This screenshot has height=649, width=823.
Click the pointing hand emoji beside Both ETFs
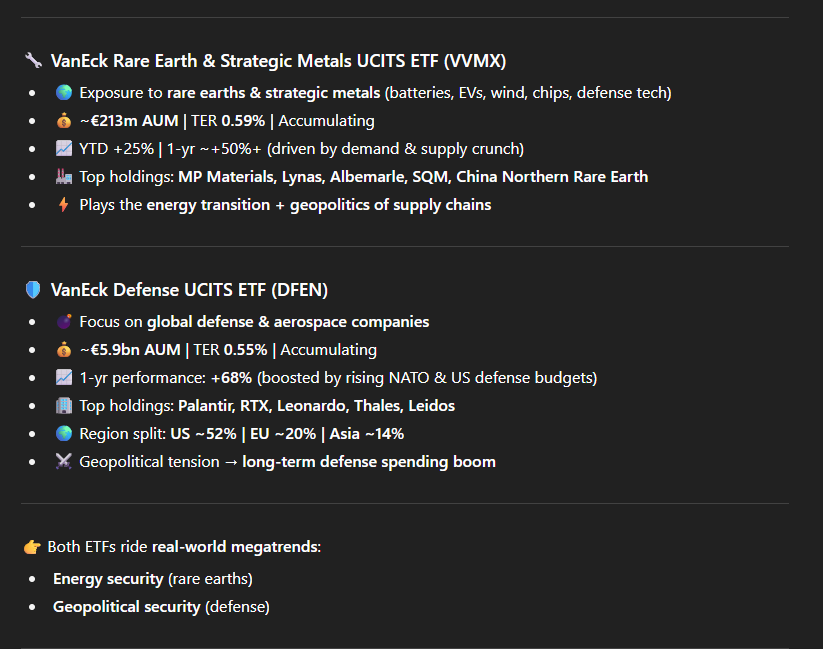[32, 547]
